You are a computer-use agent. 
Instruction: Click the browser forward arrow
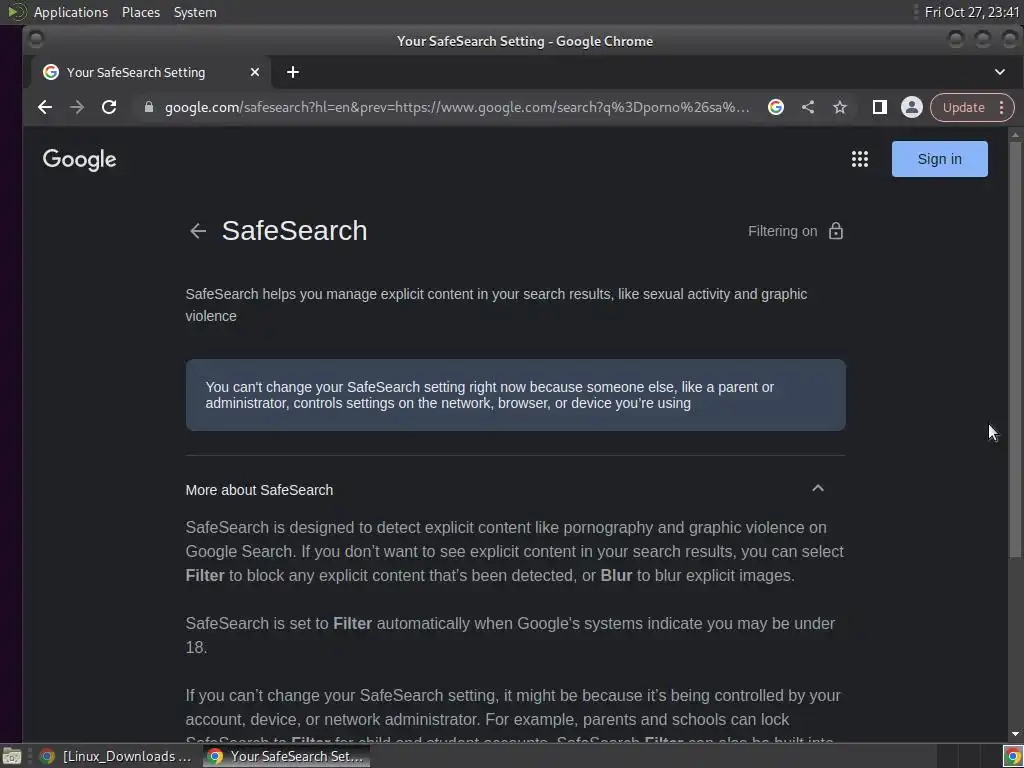point(77,107)
